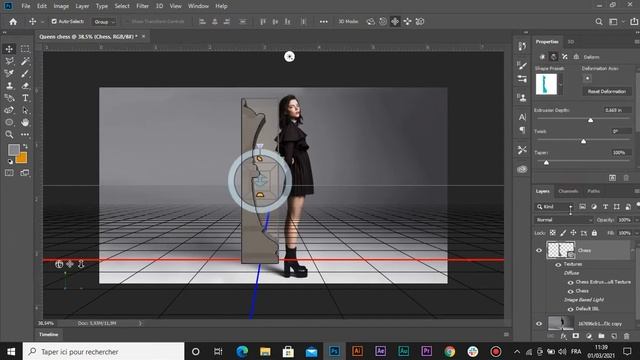Toggle lock transparent pixels icon

(x=552, y=233)
